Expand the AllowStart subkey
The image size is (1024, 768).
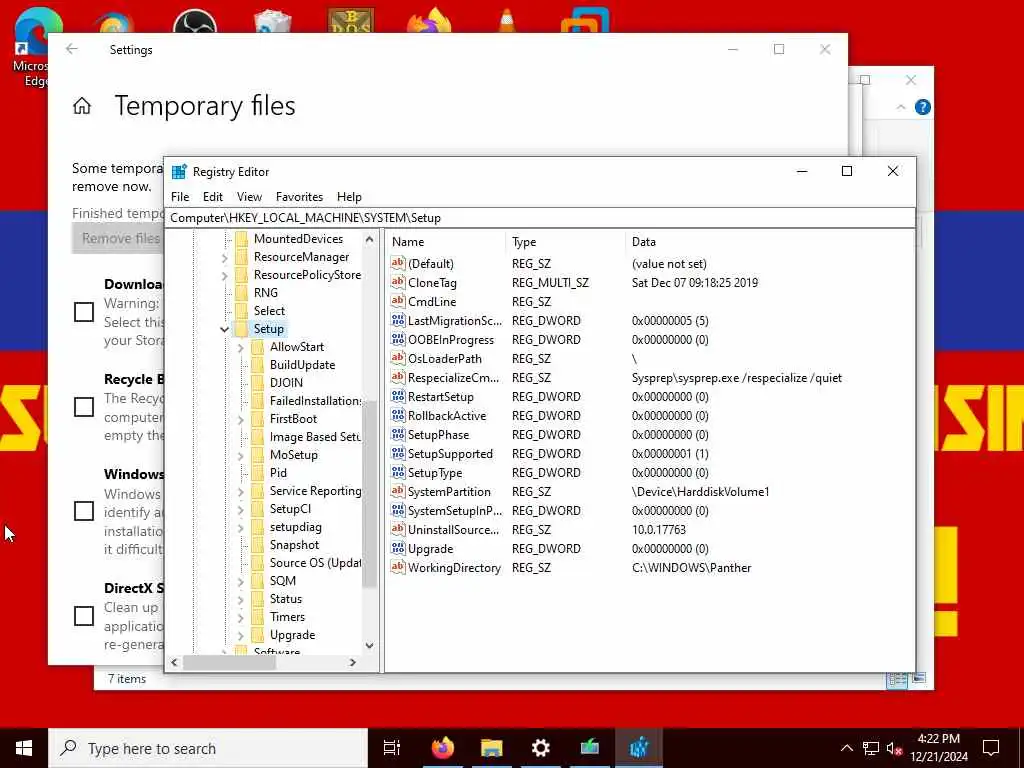click(x=240, y=347)
